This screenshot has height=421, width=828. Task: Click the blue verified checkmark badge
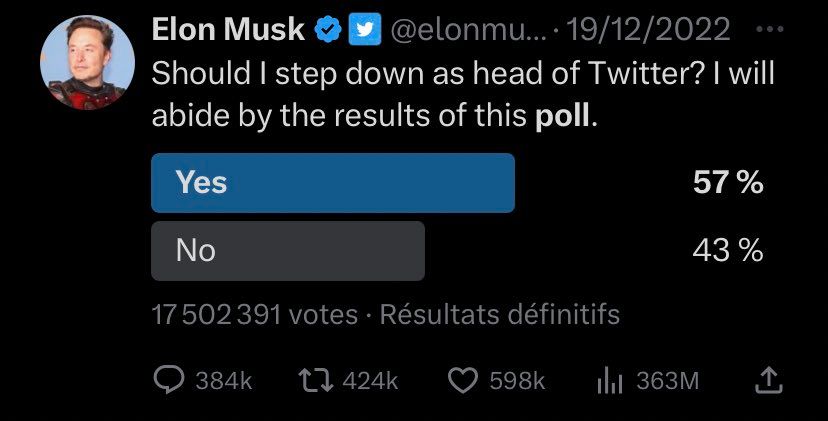pyautogui.click(x=328, y=30)
